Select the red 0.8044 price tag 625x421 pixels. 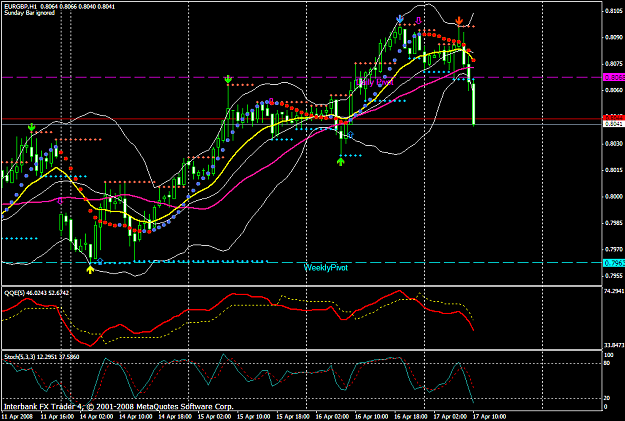[614, 118]
